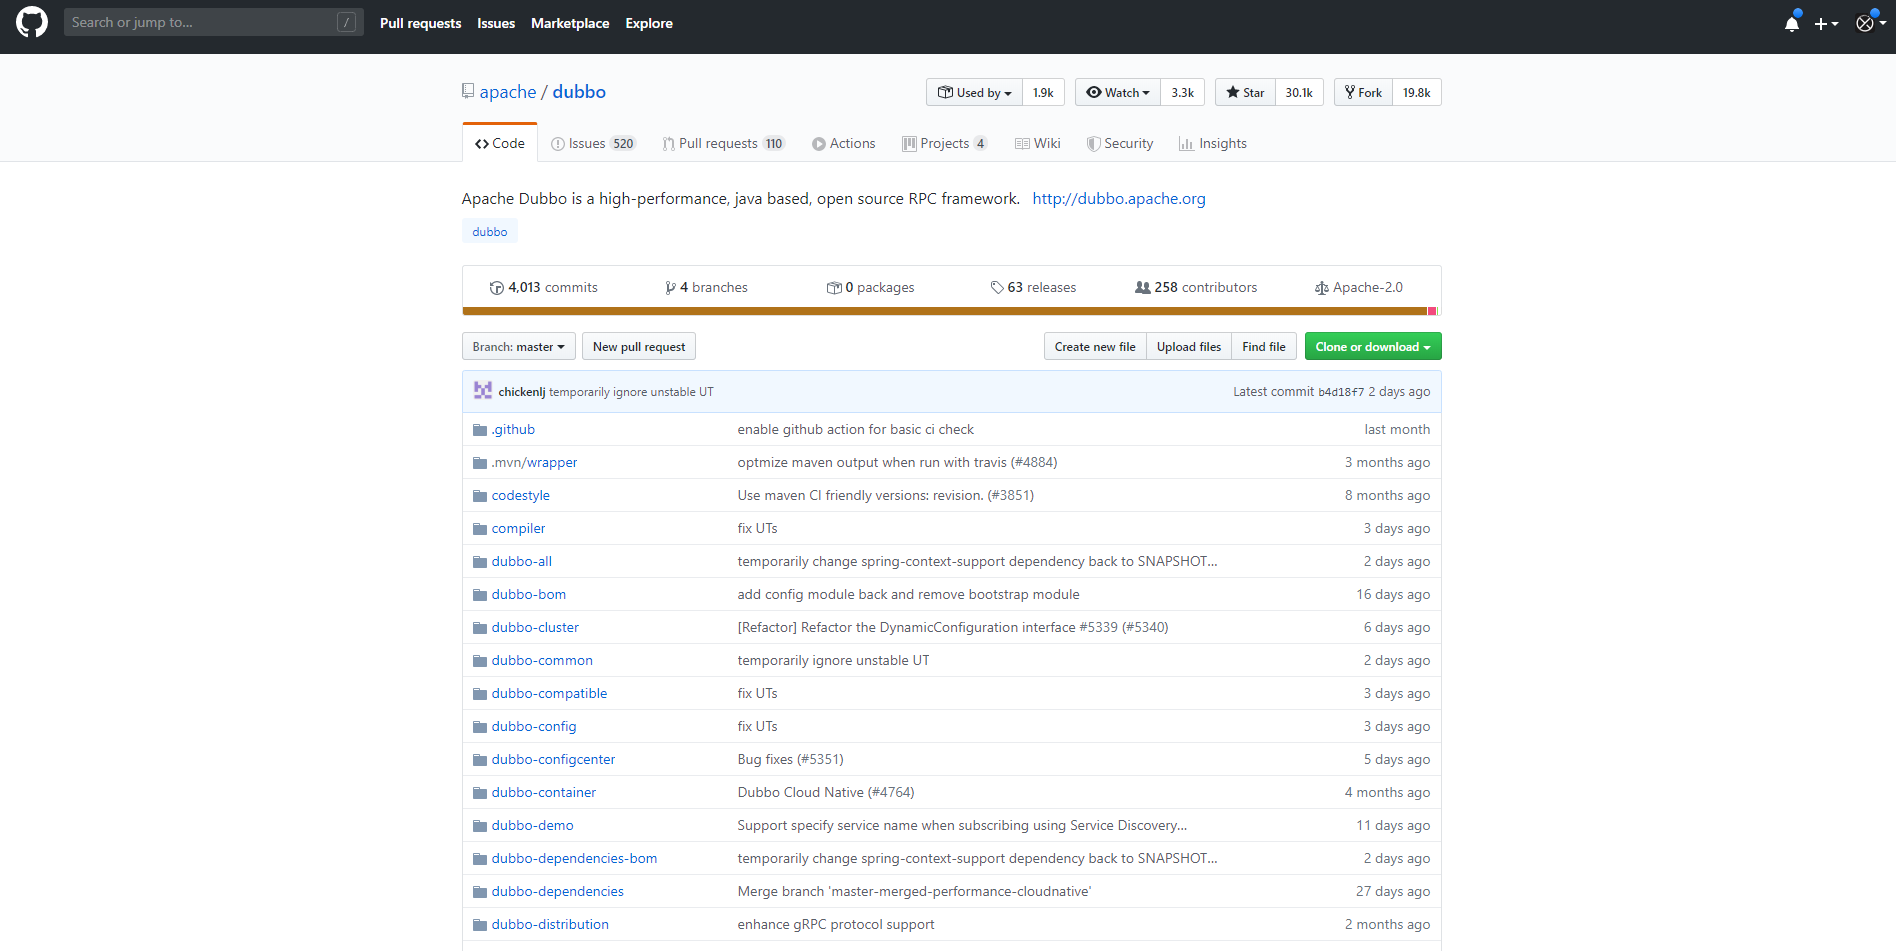Open notifications bell icon
The height and width of the screenshot is (951, 1896).
pyautogui.click(x=1792, y=23)
